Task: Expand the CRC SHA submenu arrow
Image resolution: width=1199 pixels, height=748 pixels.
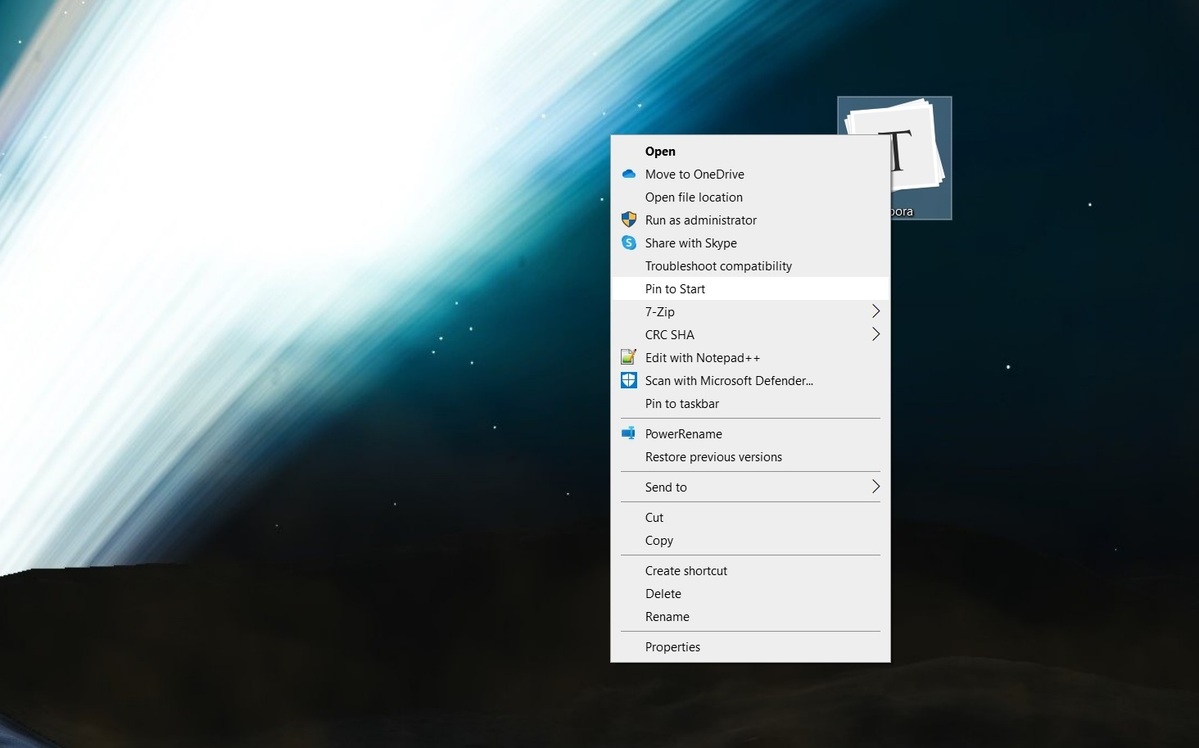Action: pos(875,335)
